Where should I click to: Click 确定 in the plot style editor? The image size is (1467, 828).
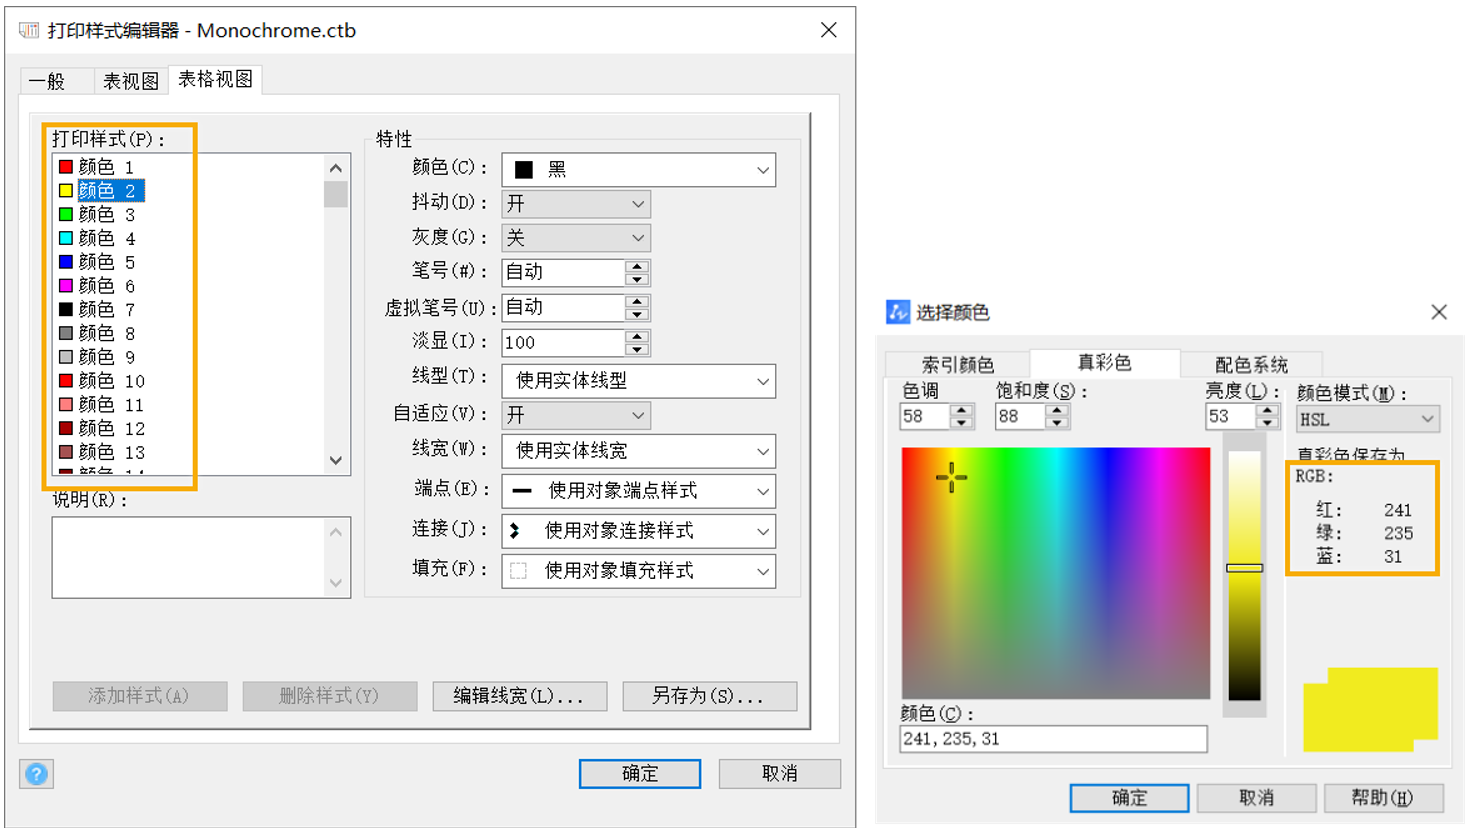pyautogui.click(x=640, y=773)
